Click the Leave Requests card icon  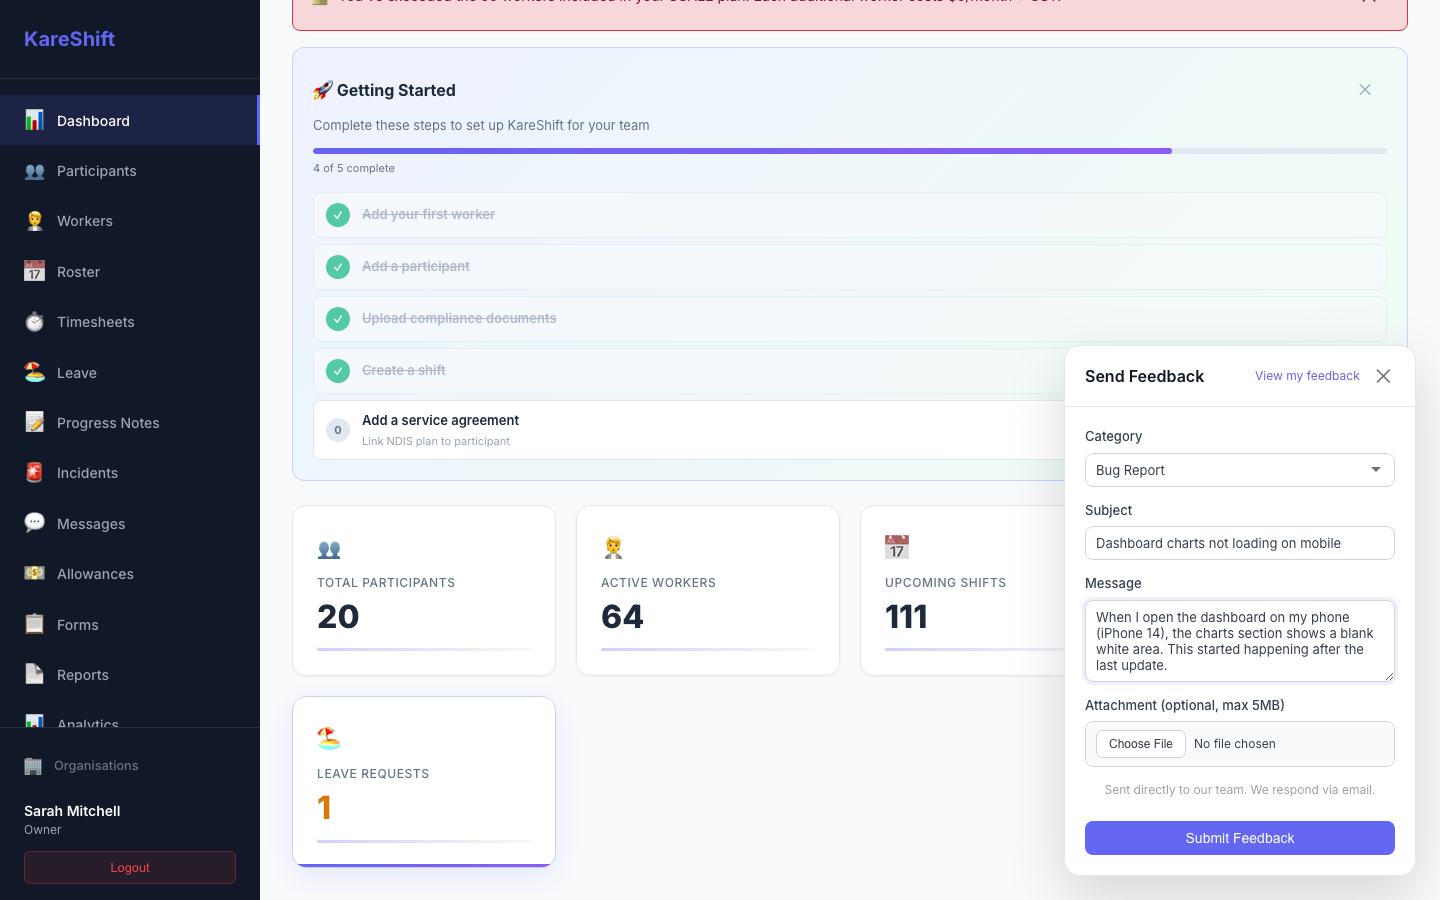pyautogui.click(x=329, y=739)
